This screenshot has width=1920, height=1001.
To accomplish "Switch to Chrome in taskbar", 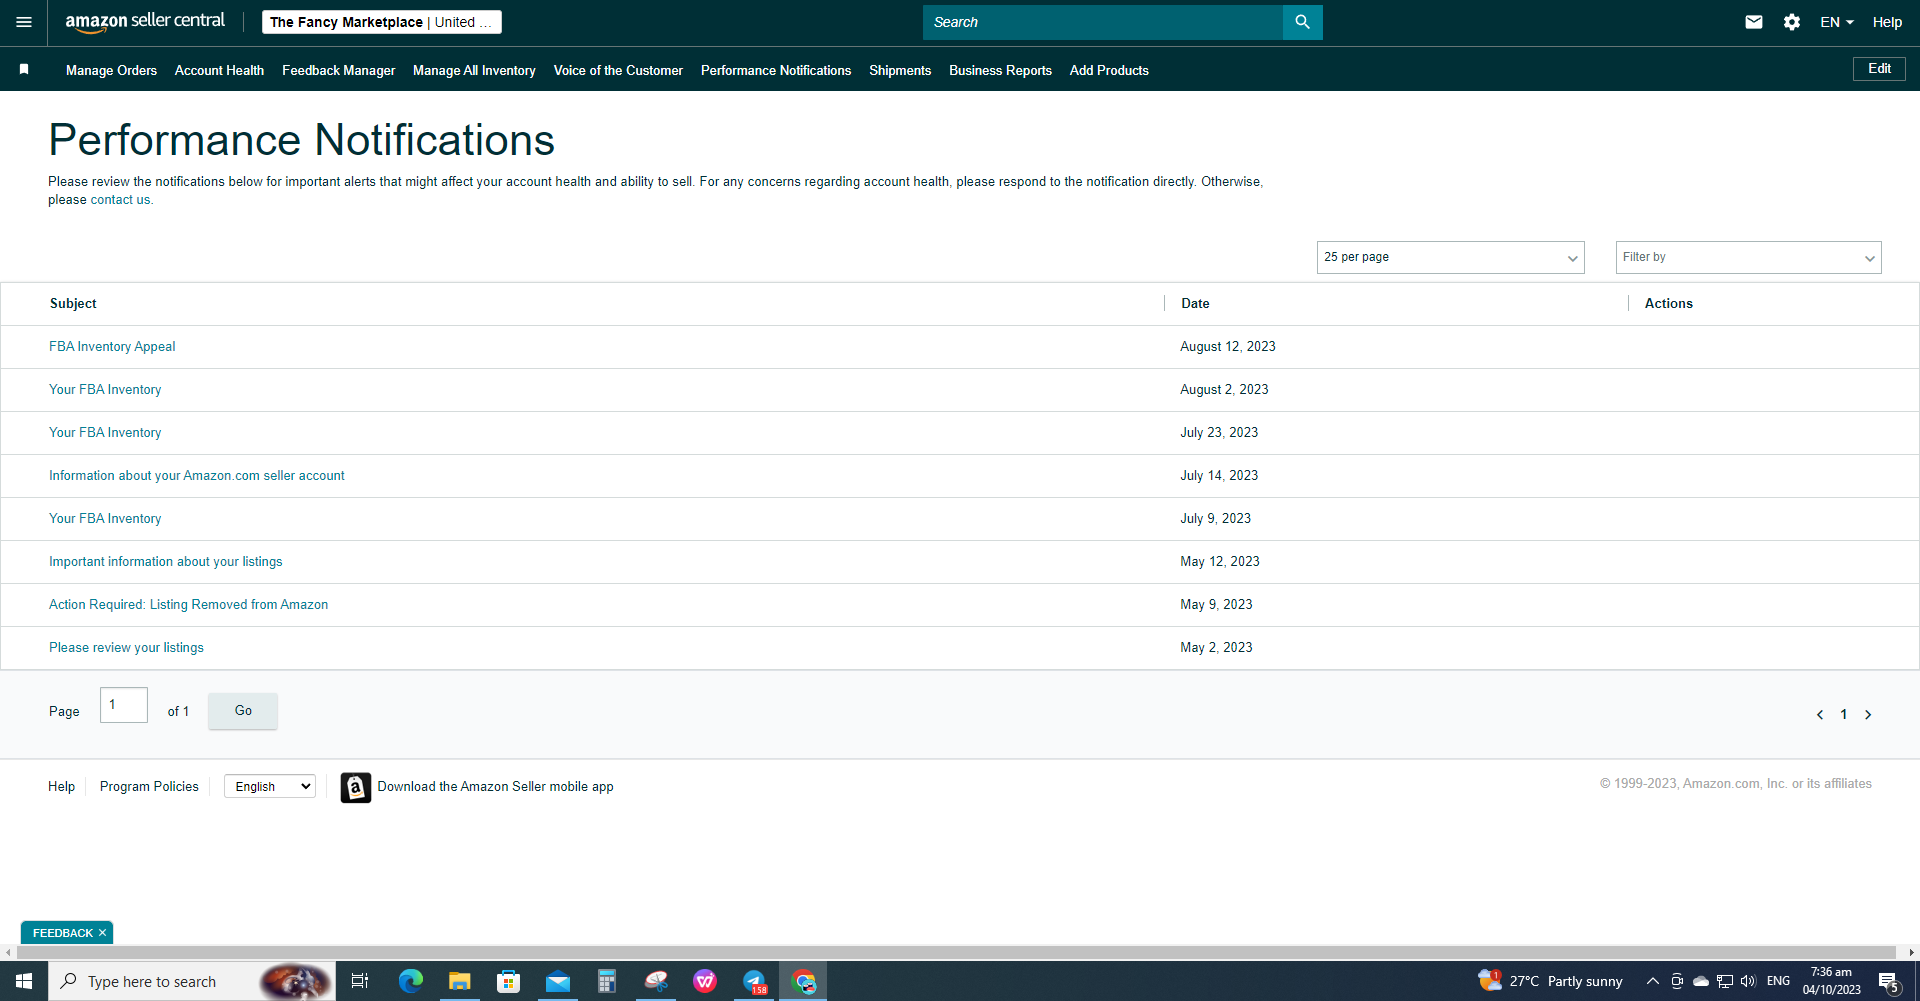I will pos(804,981).
